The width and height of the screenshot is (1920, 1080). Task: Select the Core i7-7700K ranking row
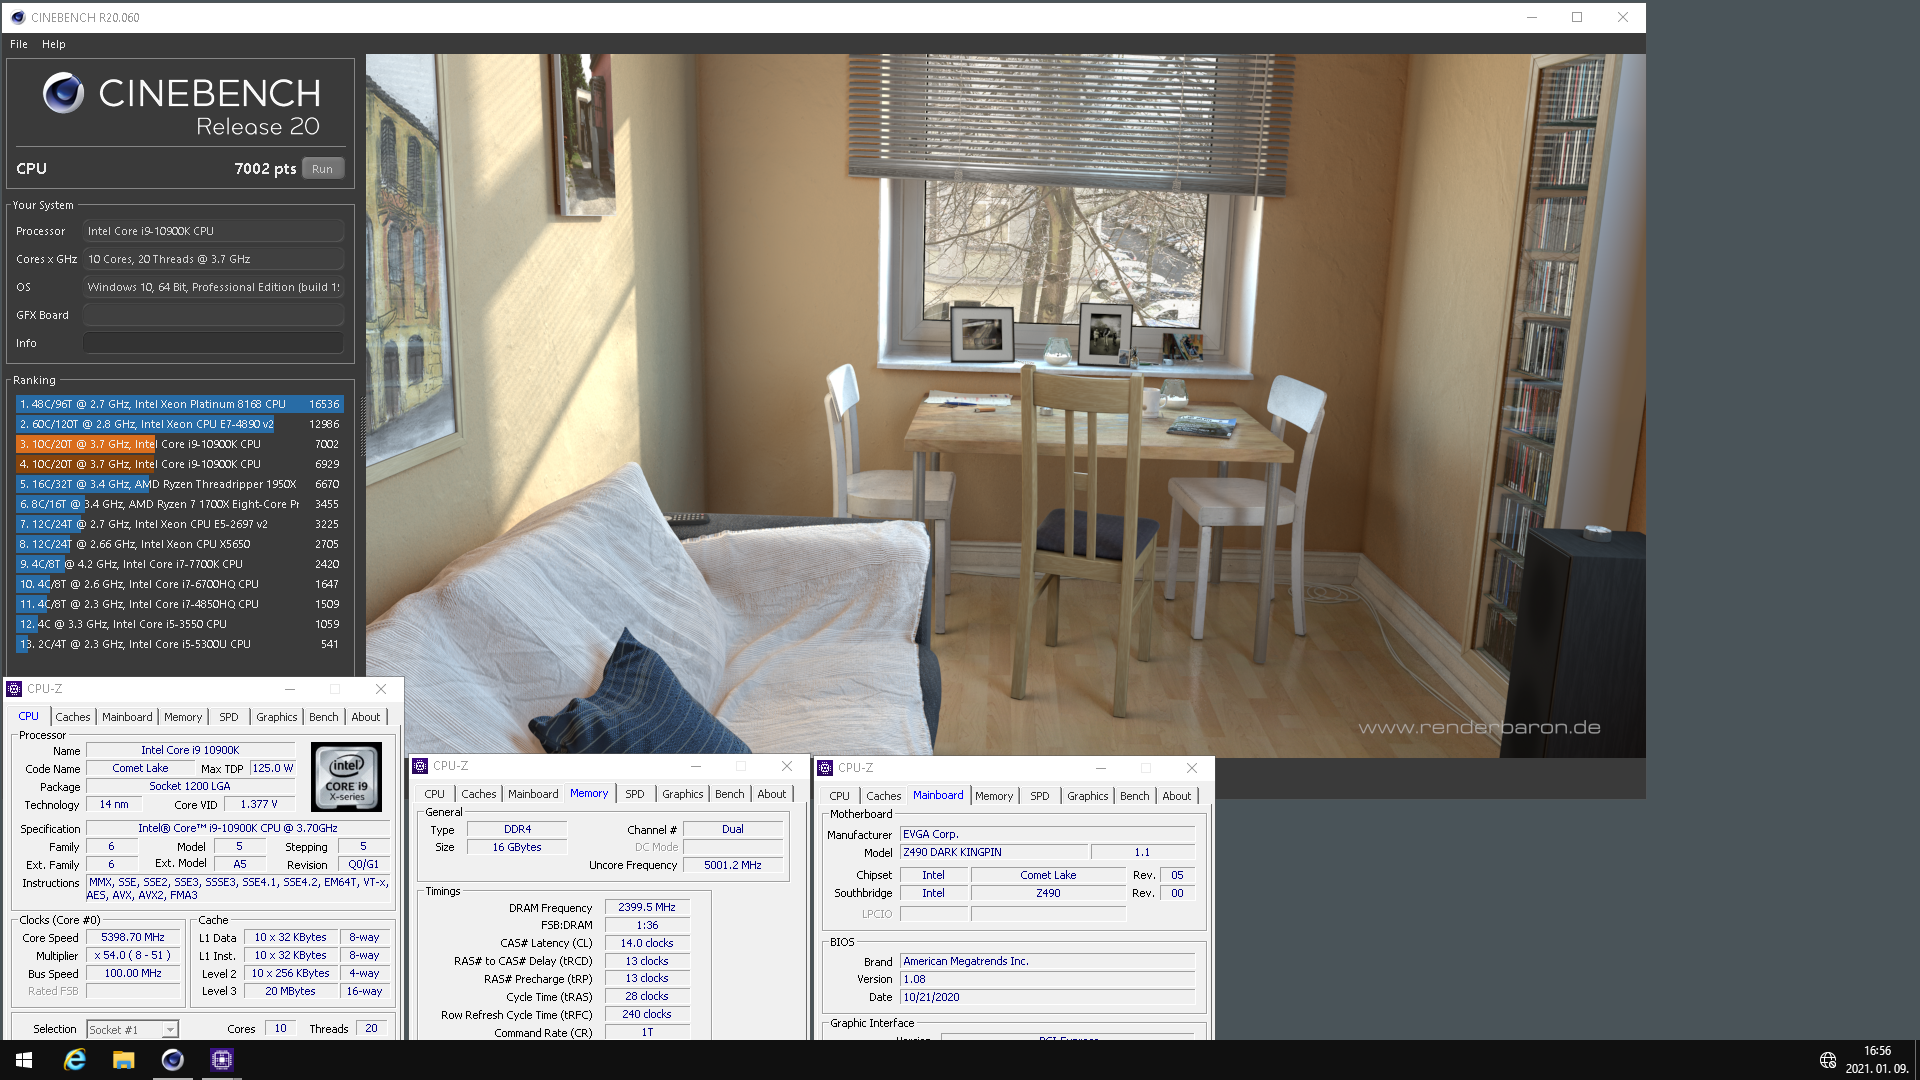[180, 564]
